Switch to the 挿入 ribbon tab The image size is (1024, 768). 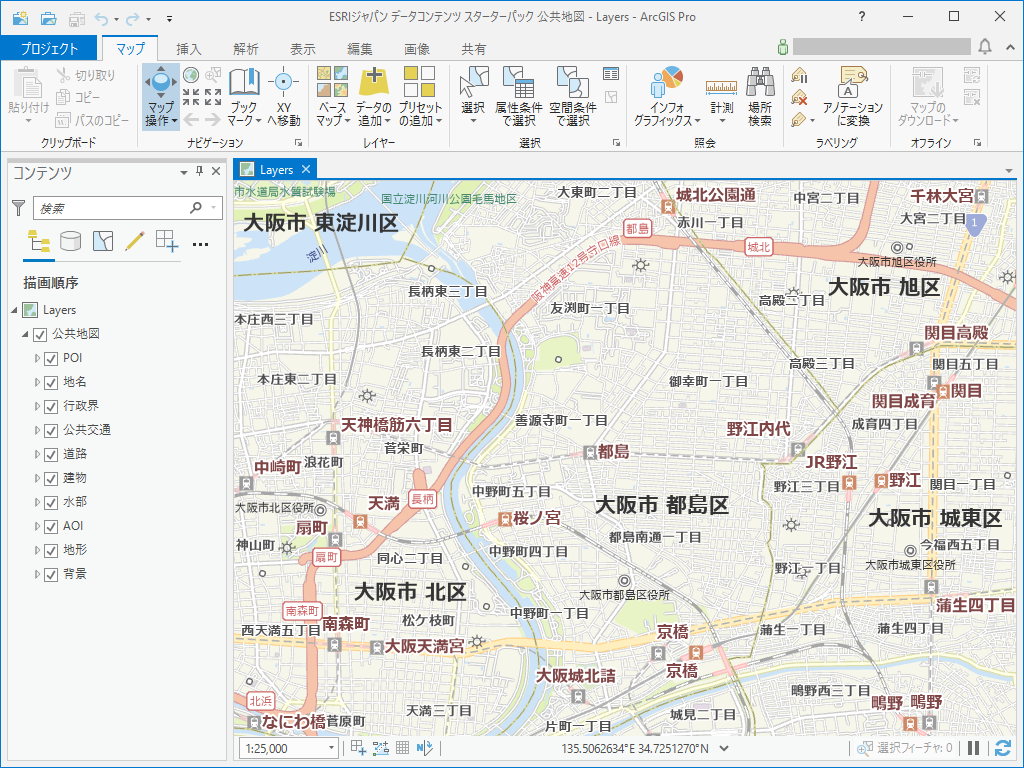[x=189, y=49]
